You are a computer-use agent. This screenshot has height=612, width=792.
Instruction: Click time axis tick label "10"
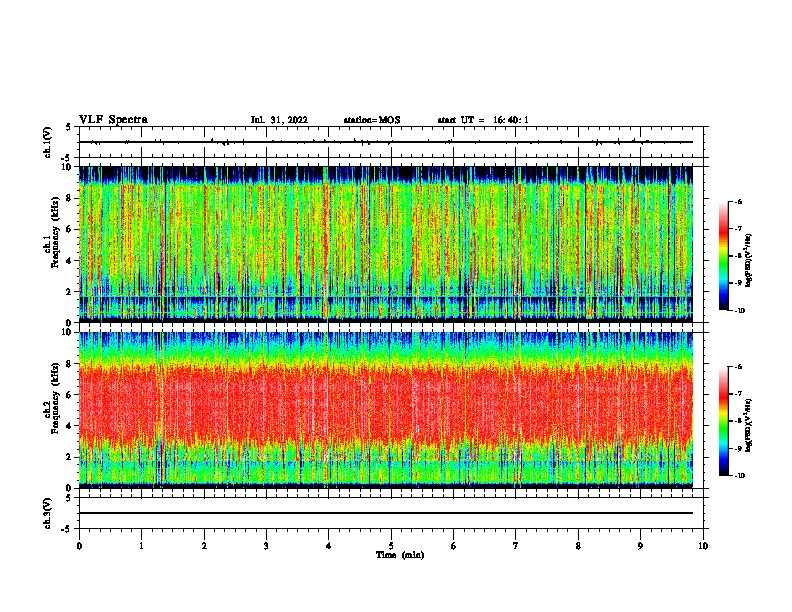coord(703,546)
